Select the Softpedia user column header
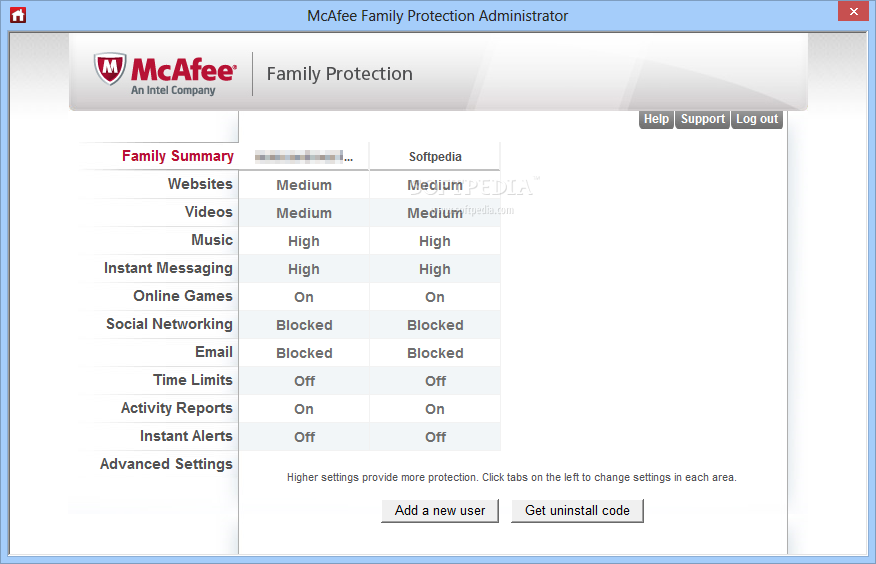 [435, 157]
